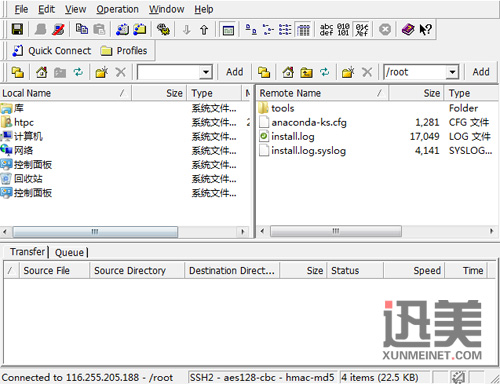
Task: Click the upload arrow icon
Action: [x=204, y=30]
